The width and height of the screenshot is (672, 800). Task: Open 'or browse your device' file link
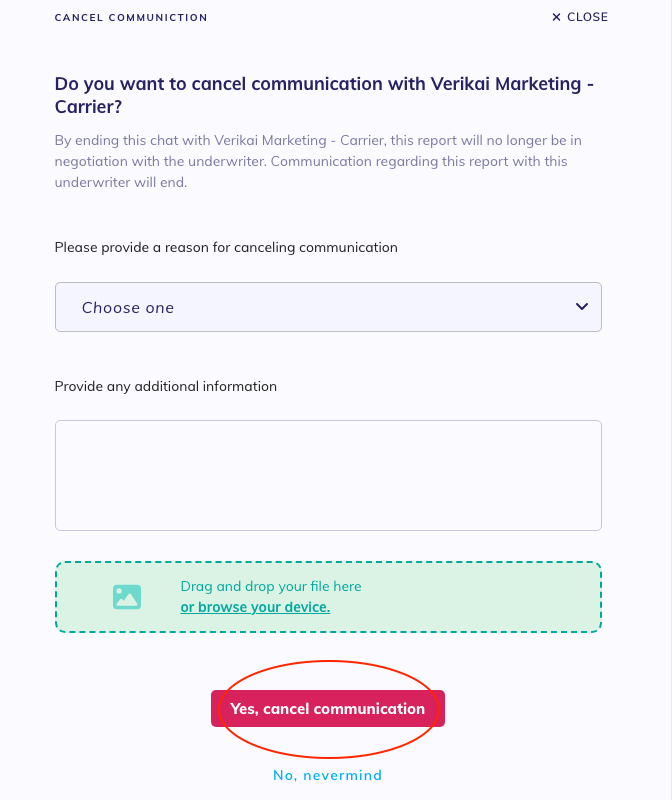255,607
